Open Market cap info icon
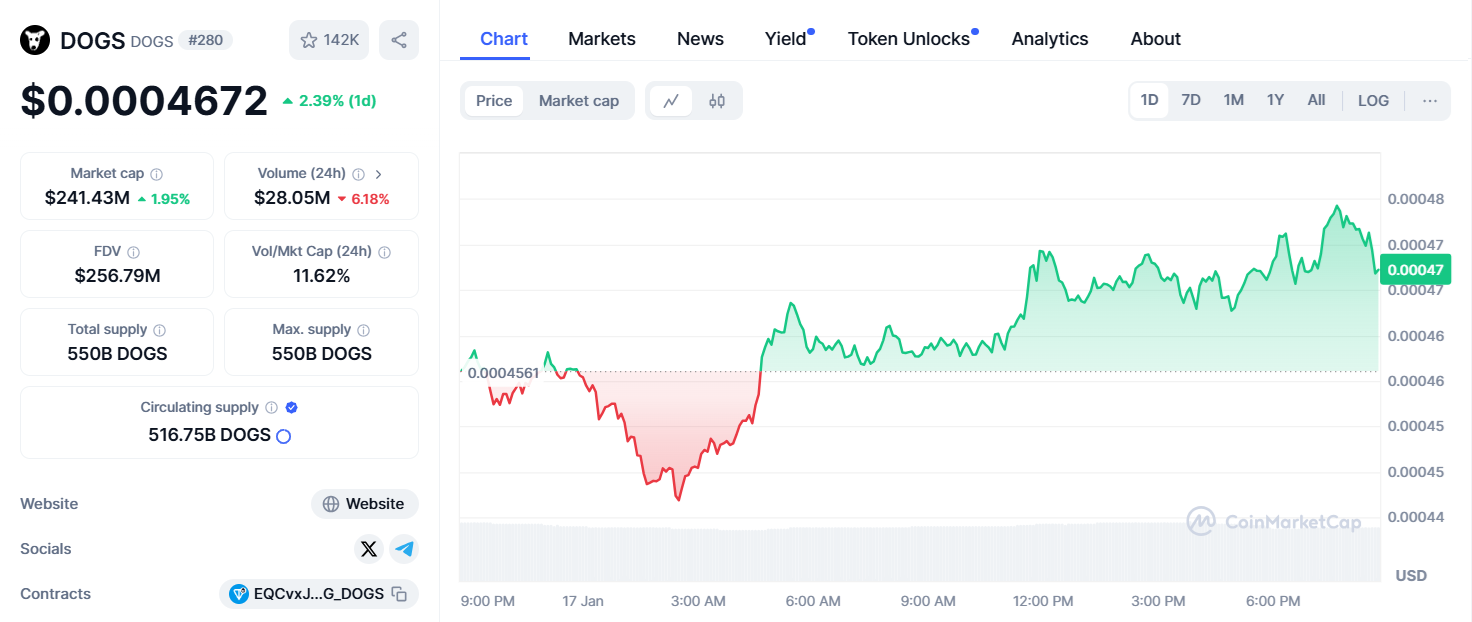The height and width of the screenshot is (622, 1472). pos(157,174)
